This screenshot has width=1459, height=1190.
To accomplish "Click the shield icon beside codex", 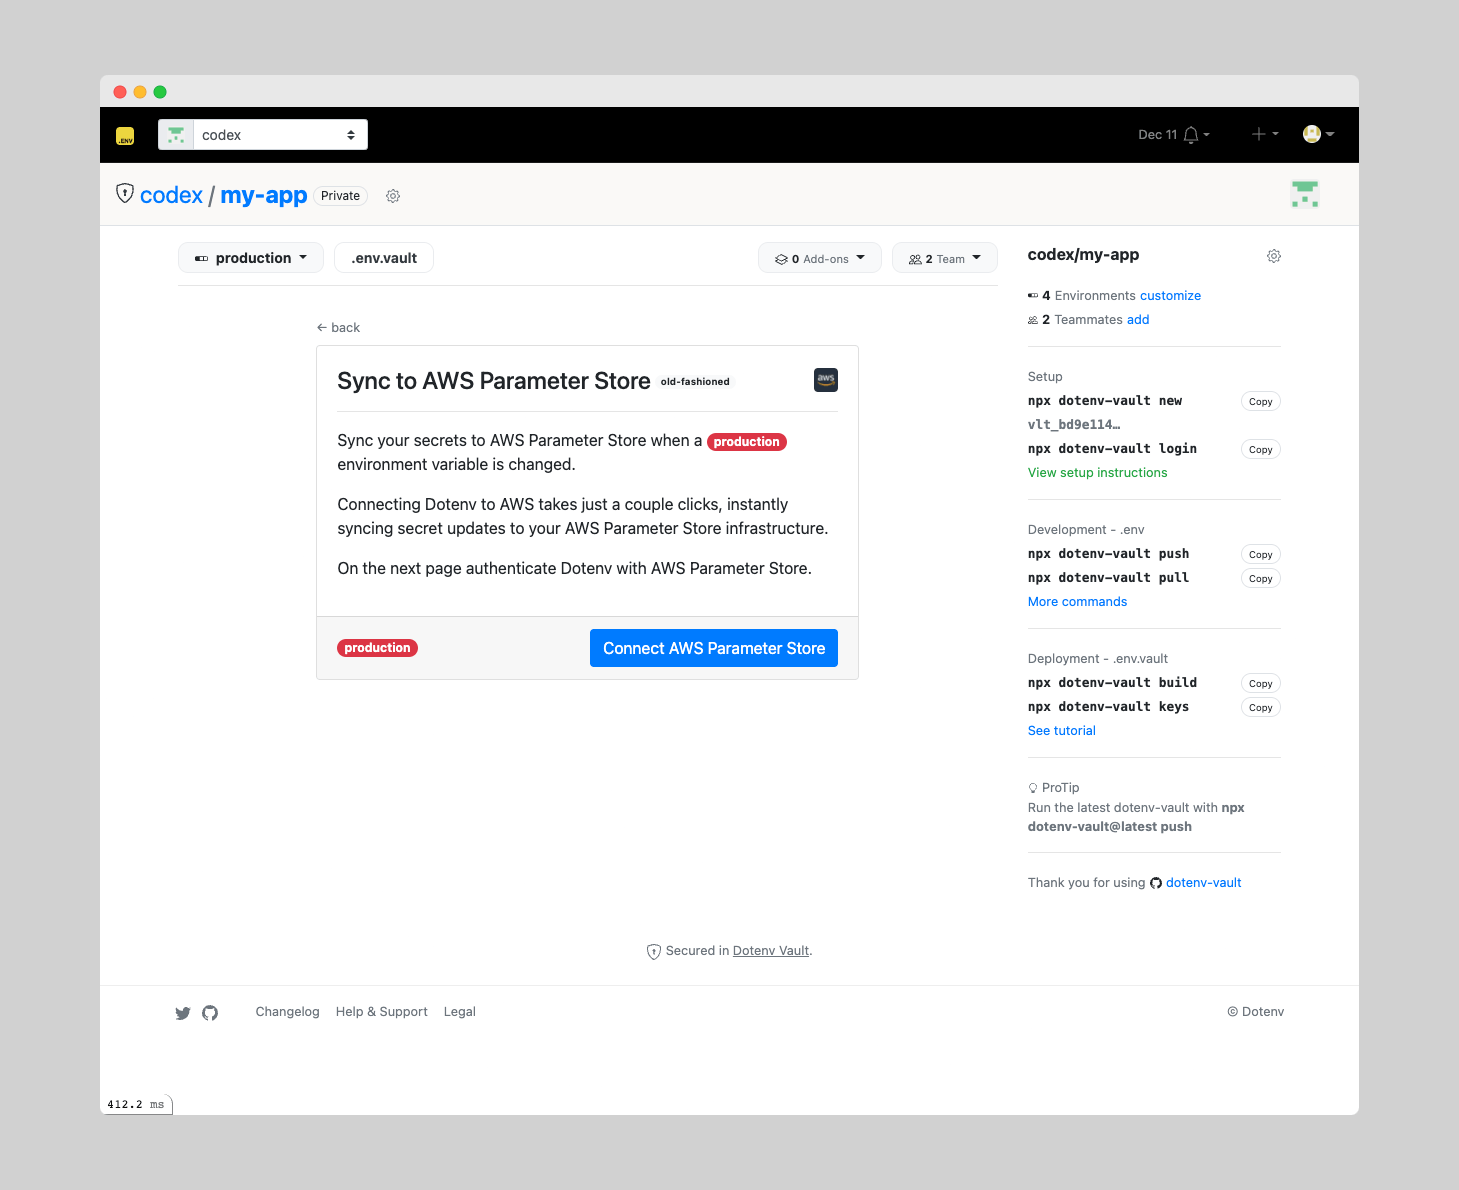I will 125,193.
